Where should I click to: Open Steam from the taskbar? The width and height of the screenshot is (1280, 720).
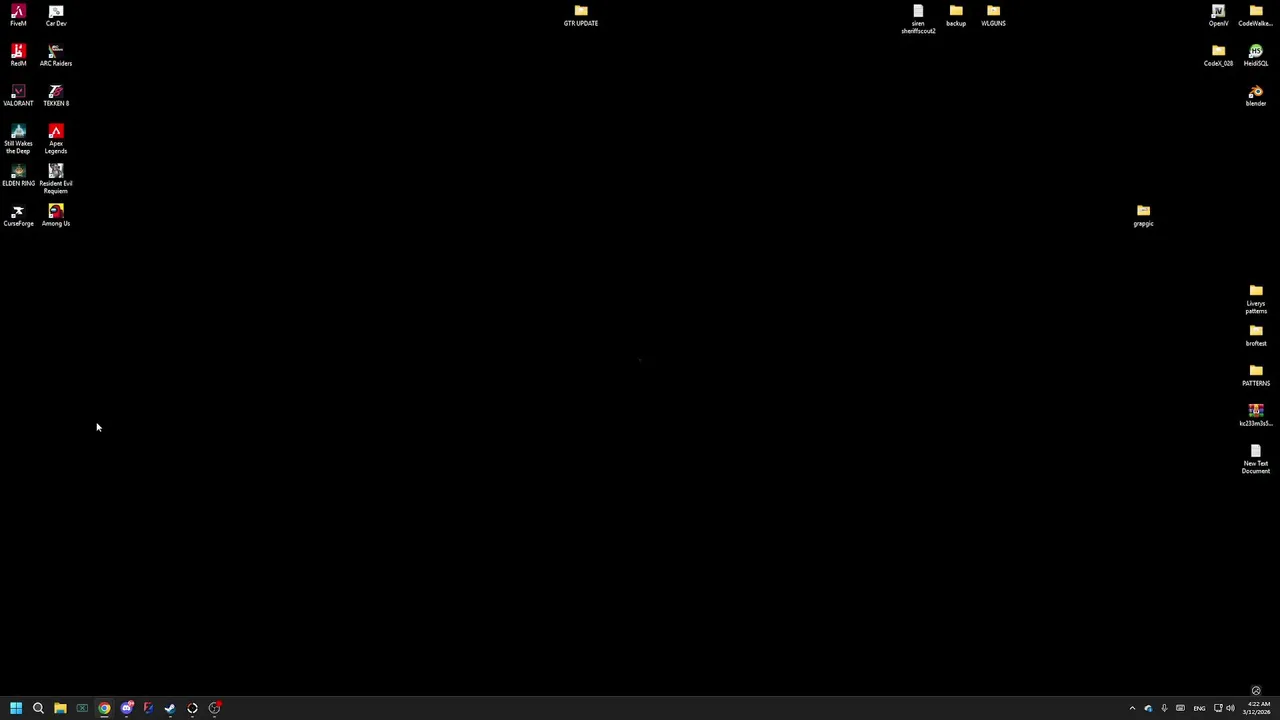[x=170, y=708]
